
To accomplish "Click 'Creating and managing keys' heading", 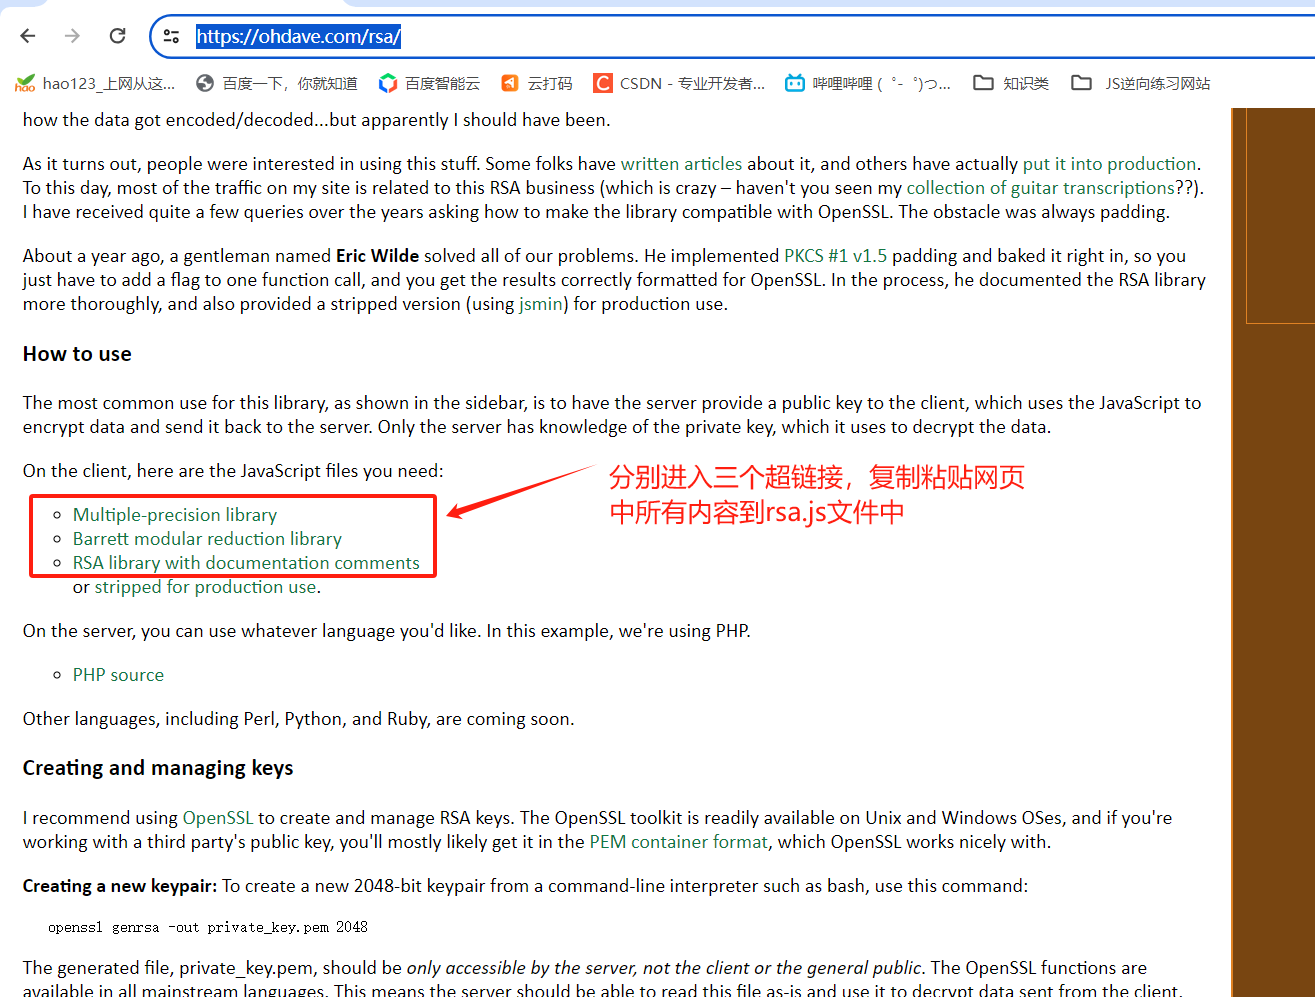I will (158, 768).
